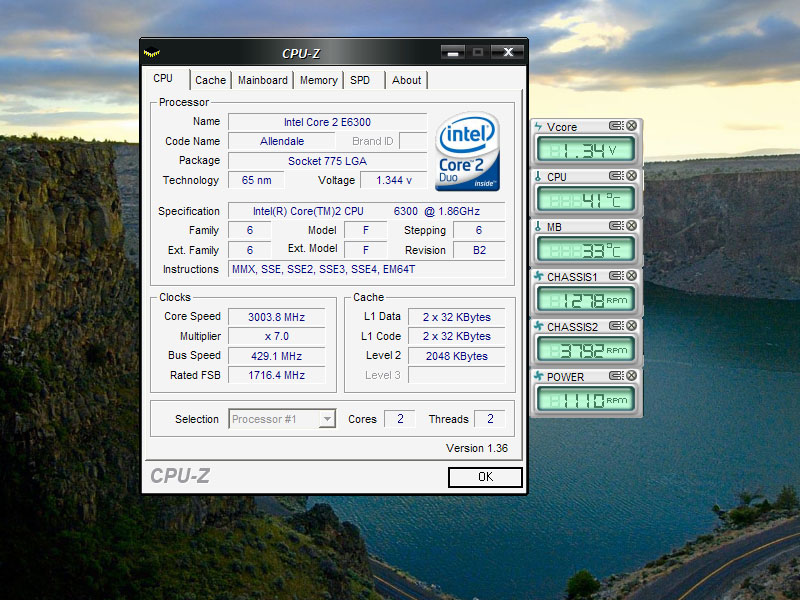
Task: Click the lightning bolt icon on Vcore widget
Action: pos(538,126)
